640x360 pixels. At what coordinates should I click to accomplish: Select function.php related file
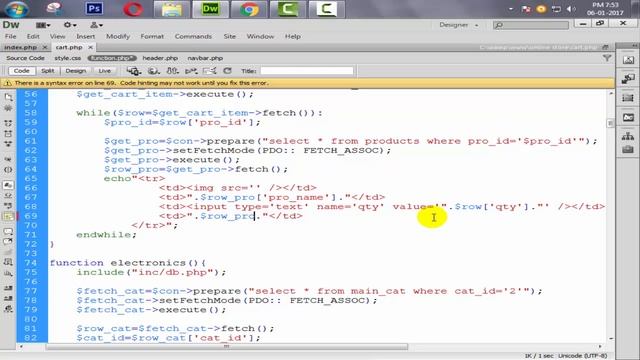[112, 58]
